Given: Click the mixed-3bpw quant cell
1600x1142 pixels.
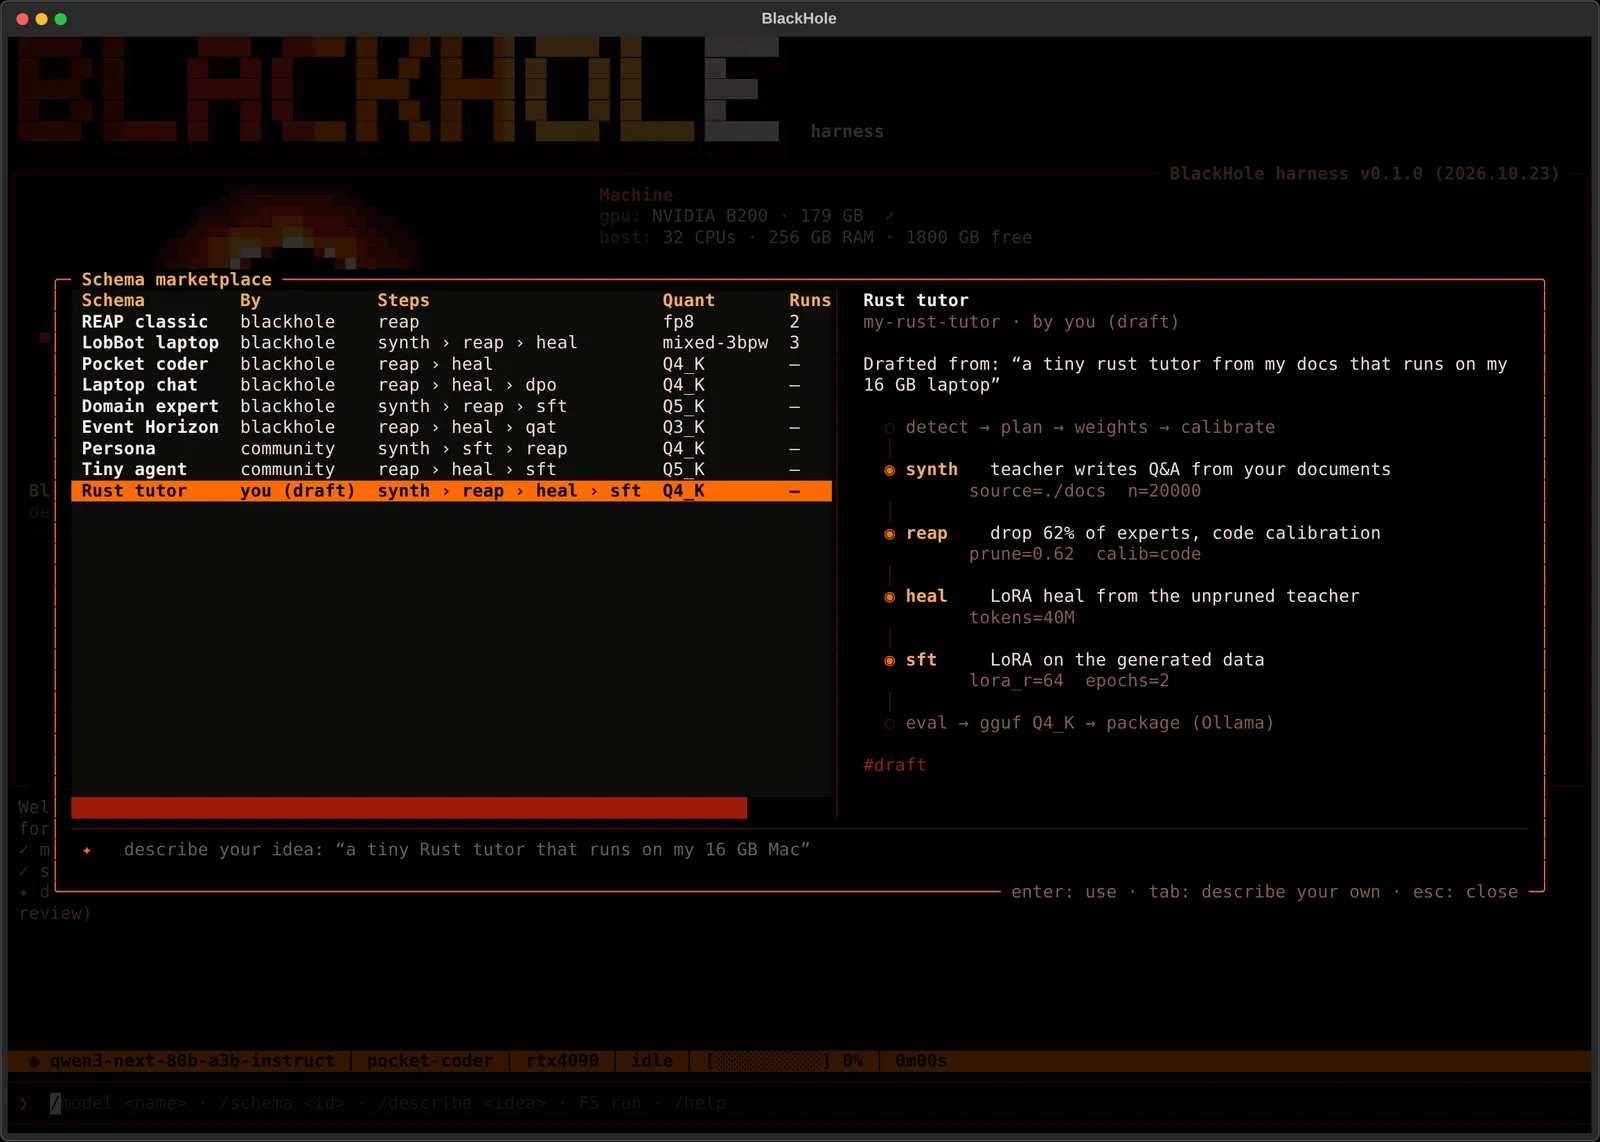Looking at the screenshot, I should pos(715,342).
